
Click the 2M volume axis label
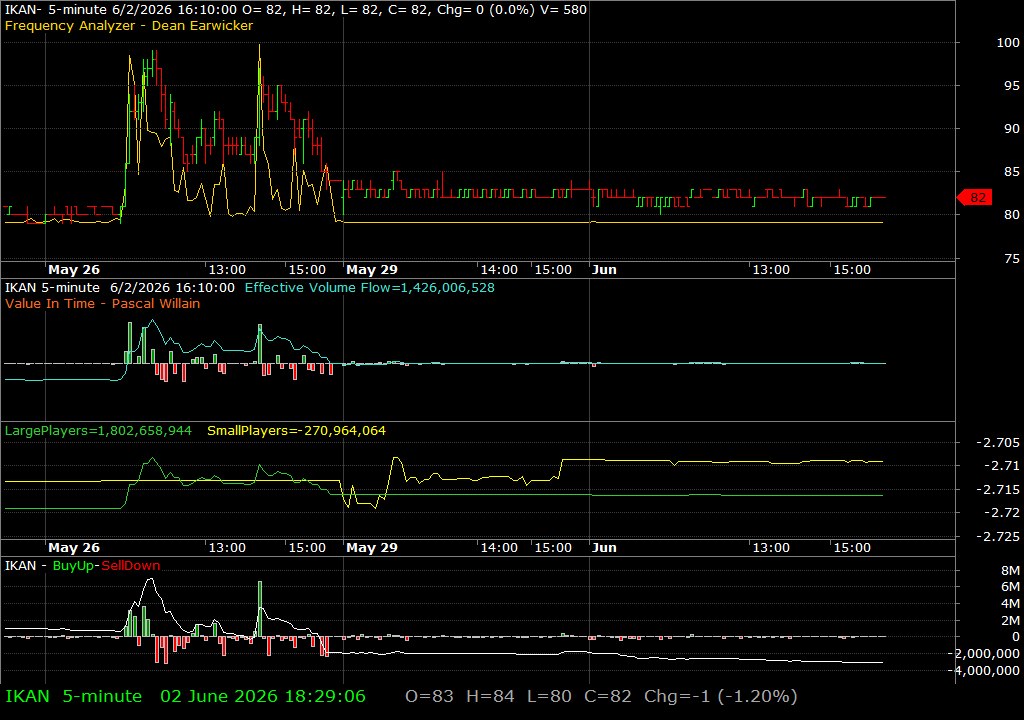1010,620
